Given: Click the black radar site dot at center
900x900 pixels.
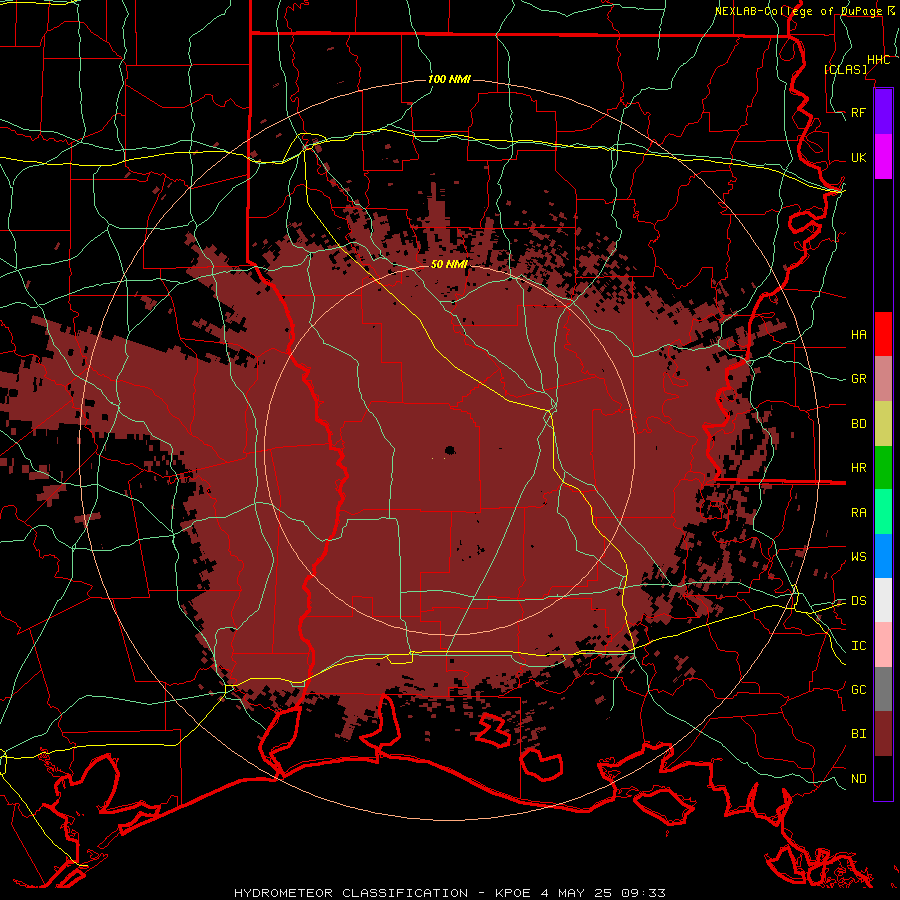Looking at the screenshot, I should [x=449, y=450].
